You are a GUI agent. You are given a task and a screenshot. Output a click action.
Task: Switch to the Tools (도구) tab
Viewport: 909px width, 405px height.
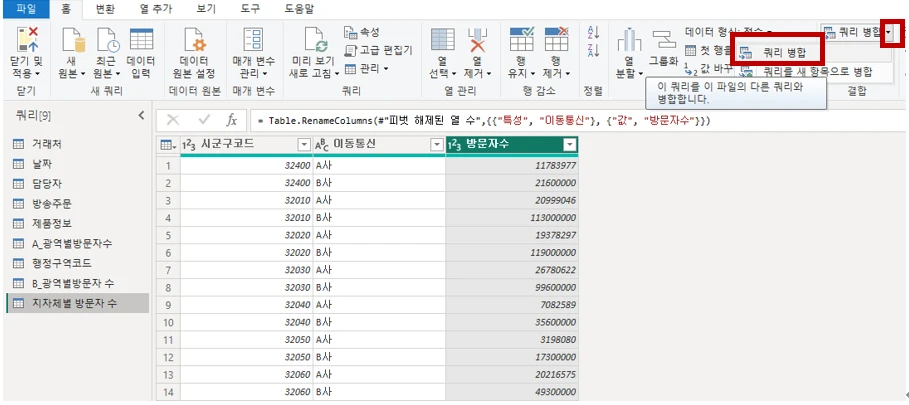[250, 9]
